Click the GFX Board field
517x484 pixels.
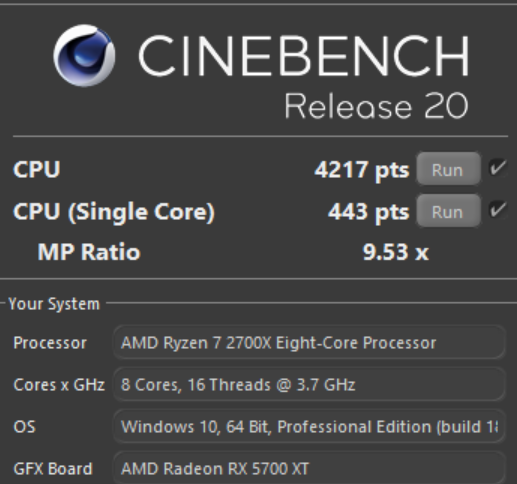pos(310,468)
